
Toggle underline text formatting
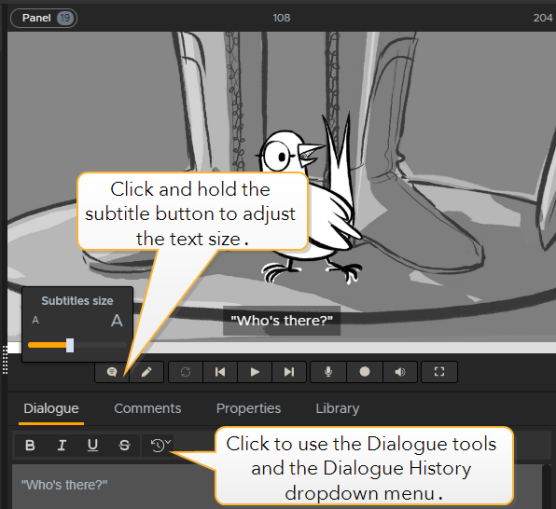(93, 445)
